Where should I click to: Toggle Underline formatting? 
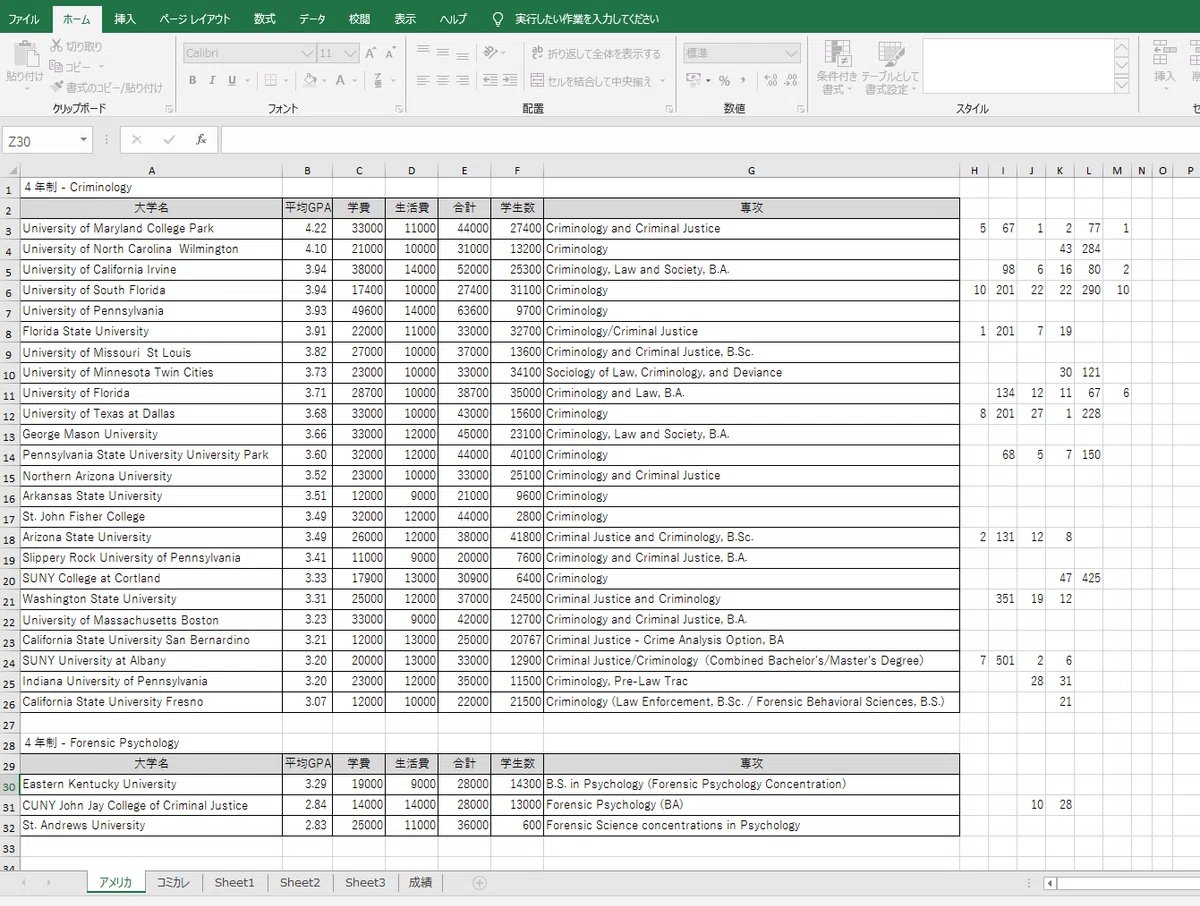tap(232, 81)
